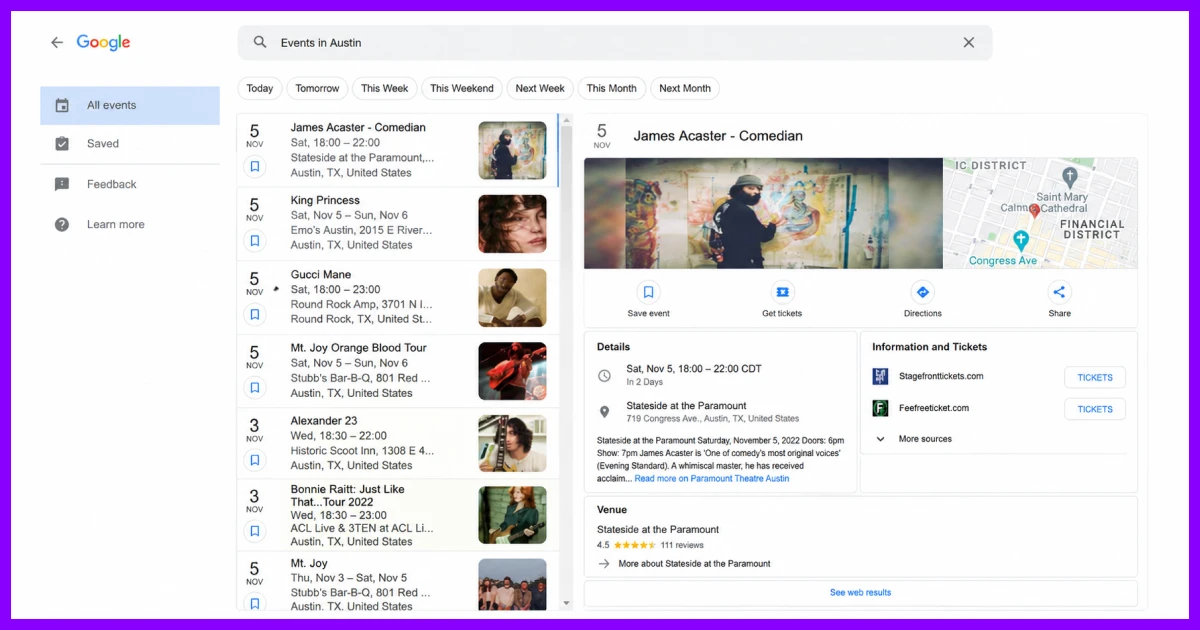Click the event list scrollbar down arrow
1200x630 pixels.
coord(566,603)
